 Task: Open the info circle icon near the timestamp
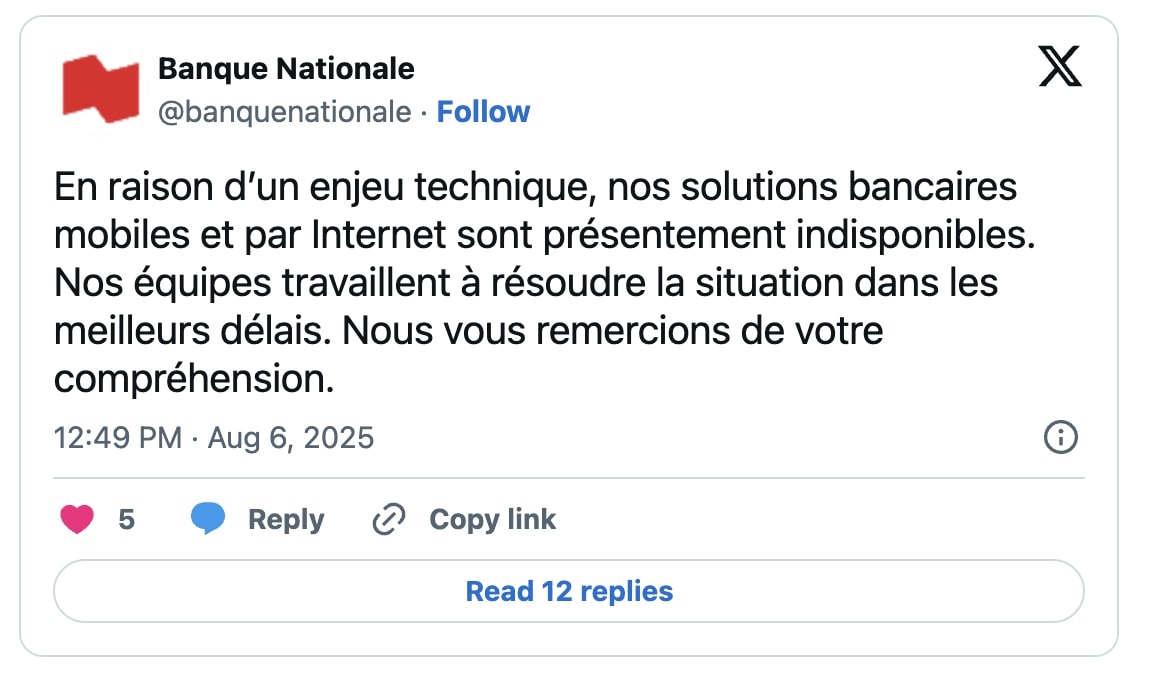pyautogui.click(x=1060, y=437)
